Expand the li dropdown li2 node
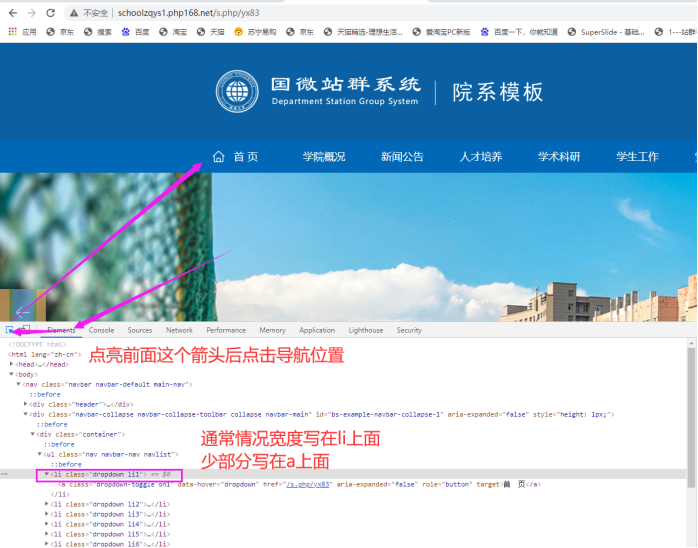 coord(47,504)
